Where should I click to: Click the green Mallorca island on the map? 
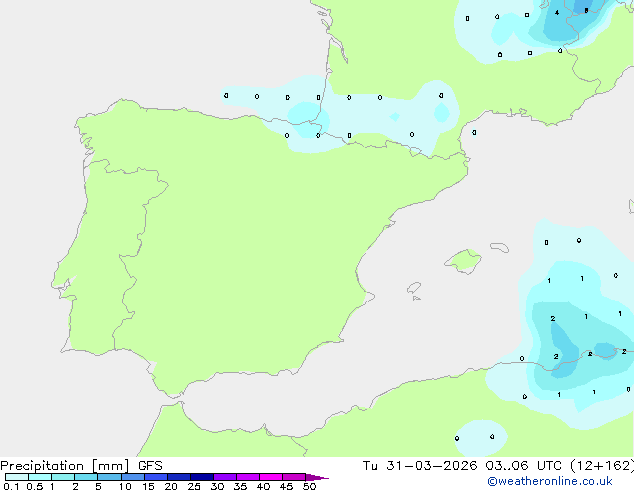[463, 261]
